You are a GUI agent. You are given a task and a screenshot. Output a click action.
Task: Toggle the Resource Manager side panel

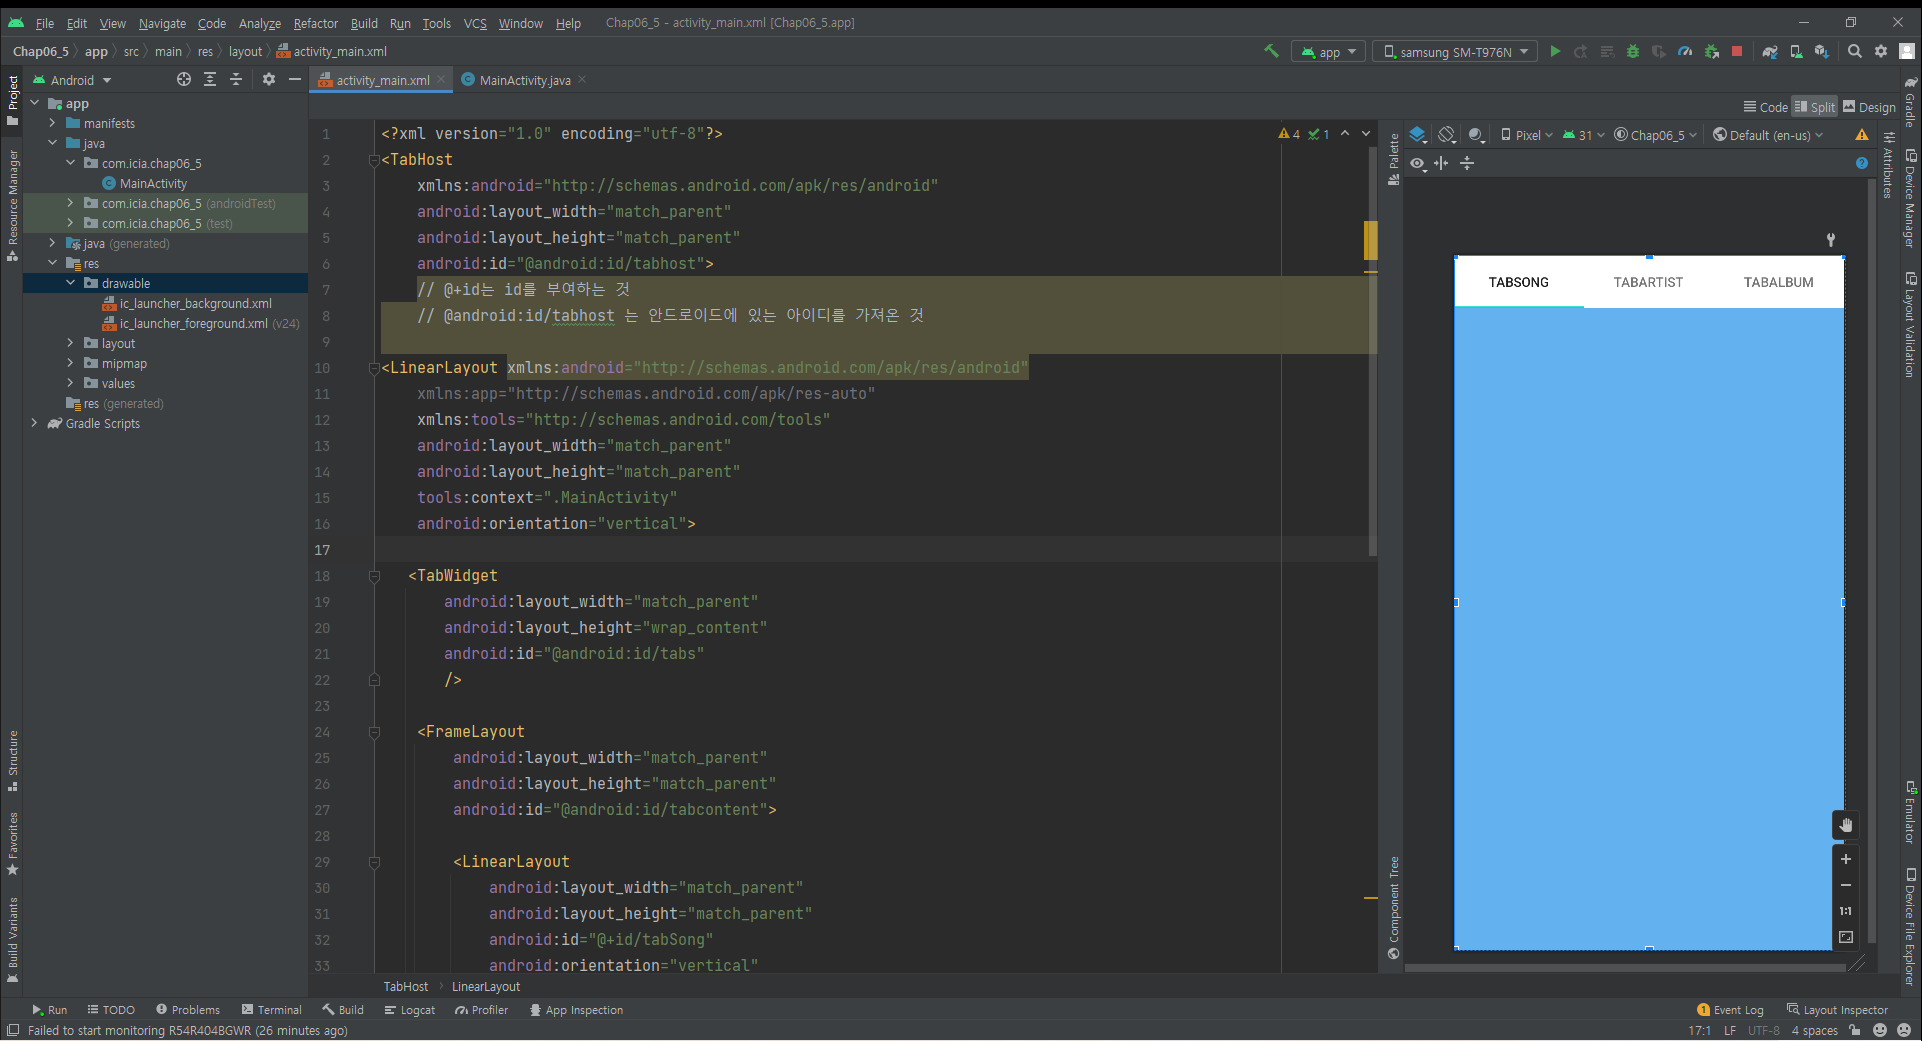pyautogui.click(x=12, y=206)
